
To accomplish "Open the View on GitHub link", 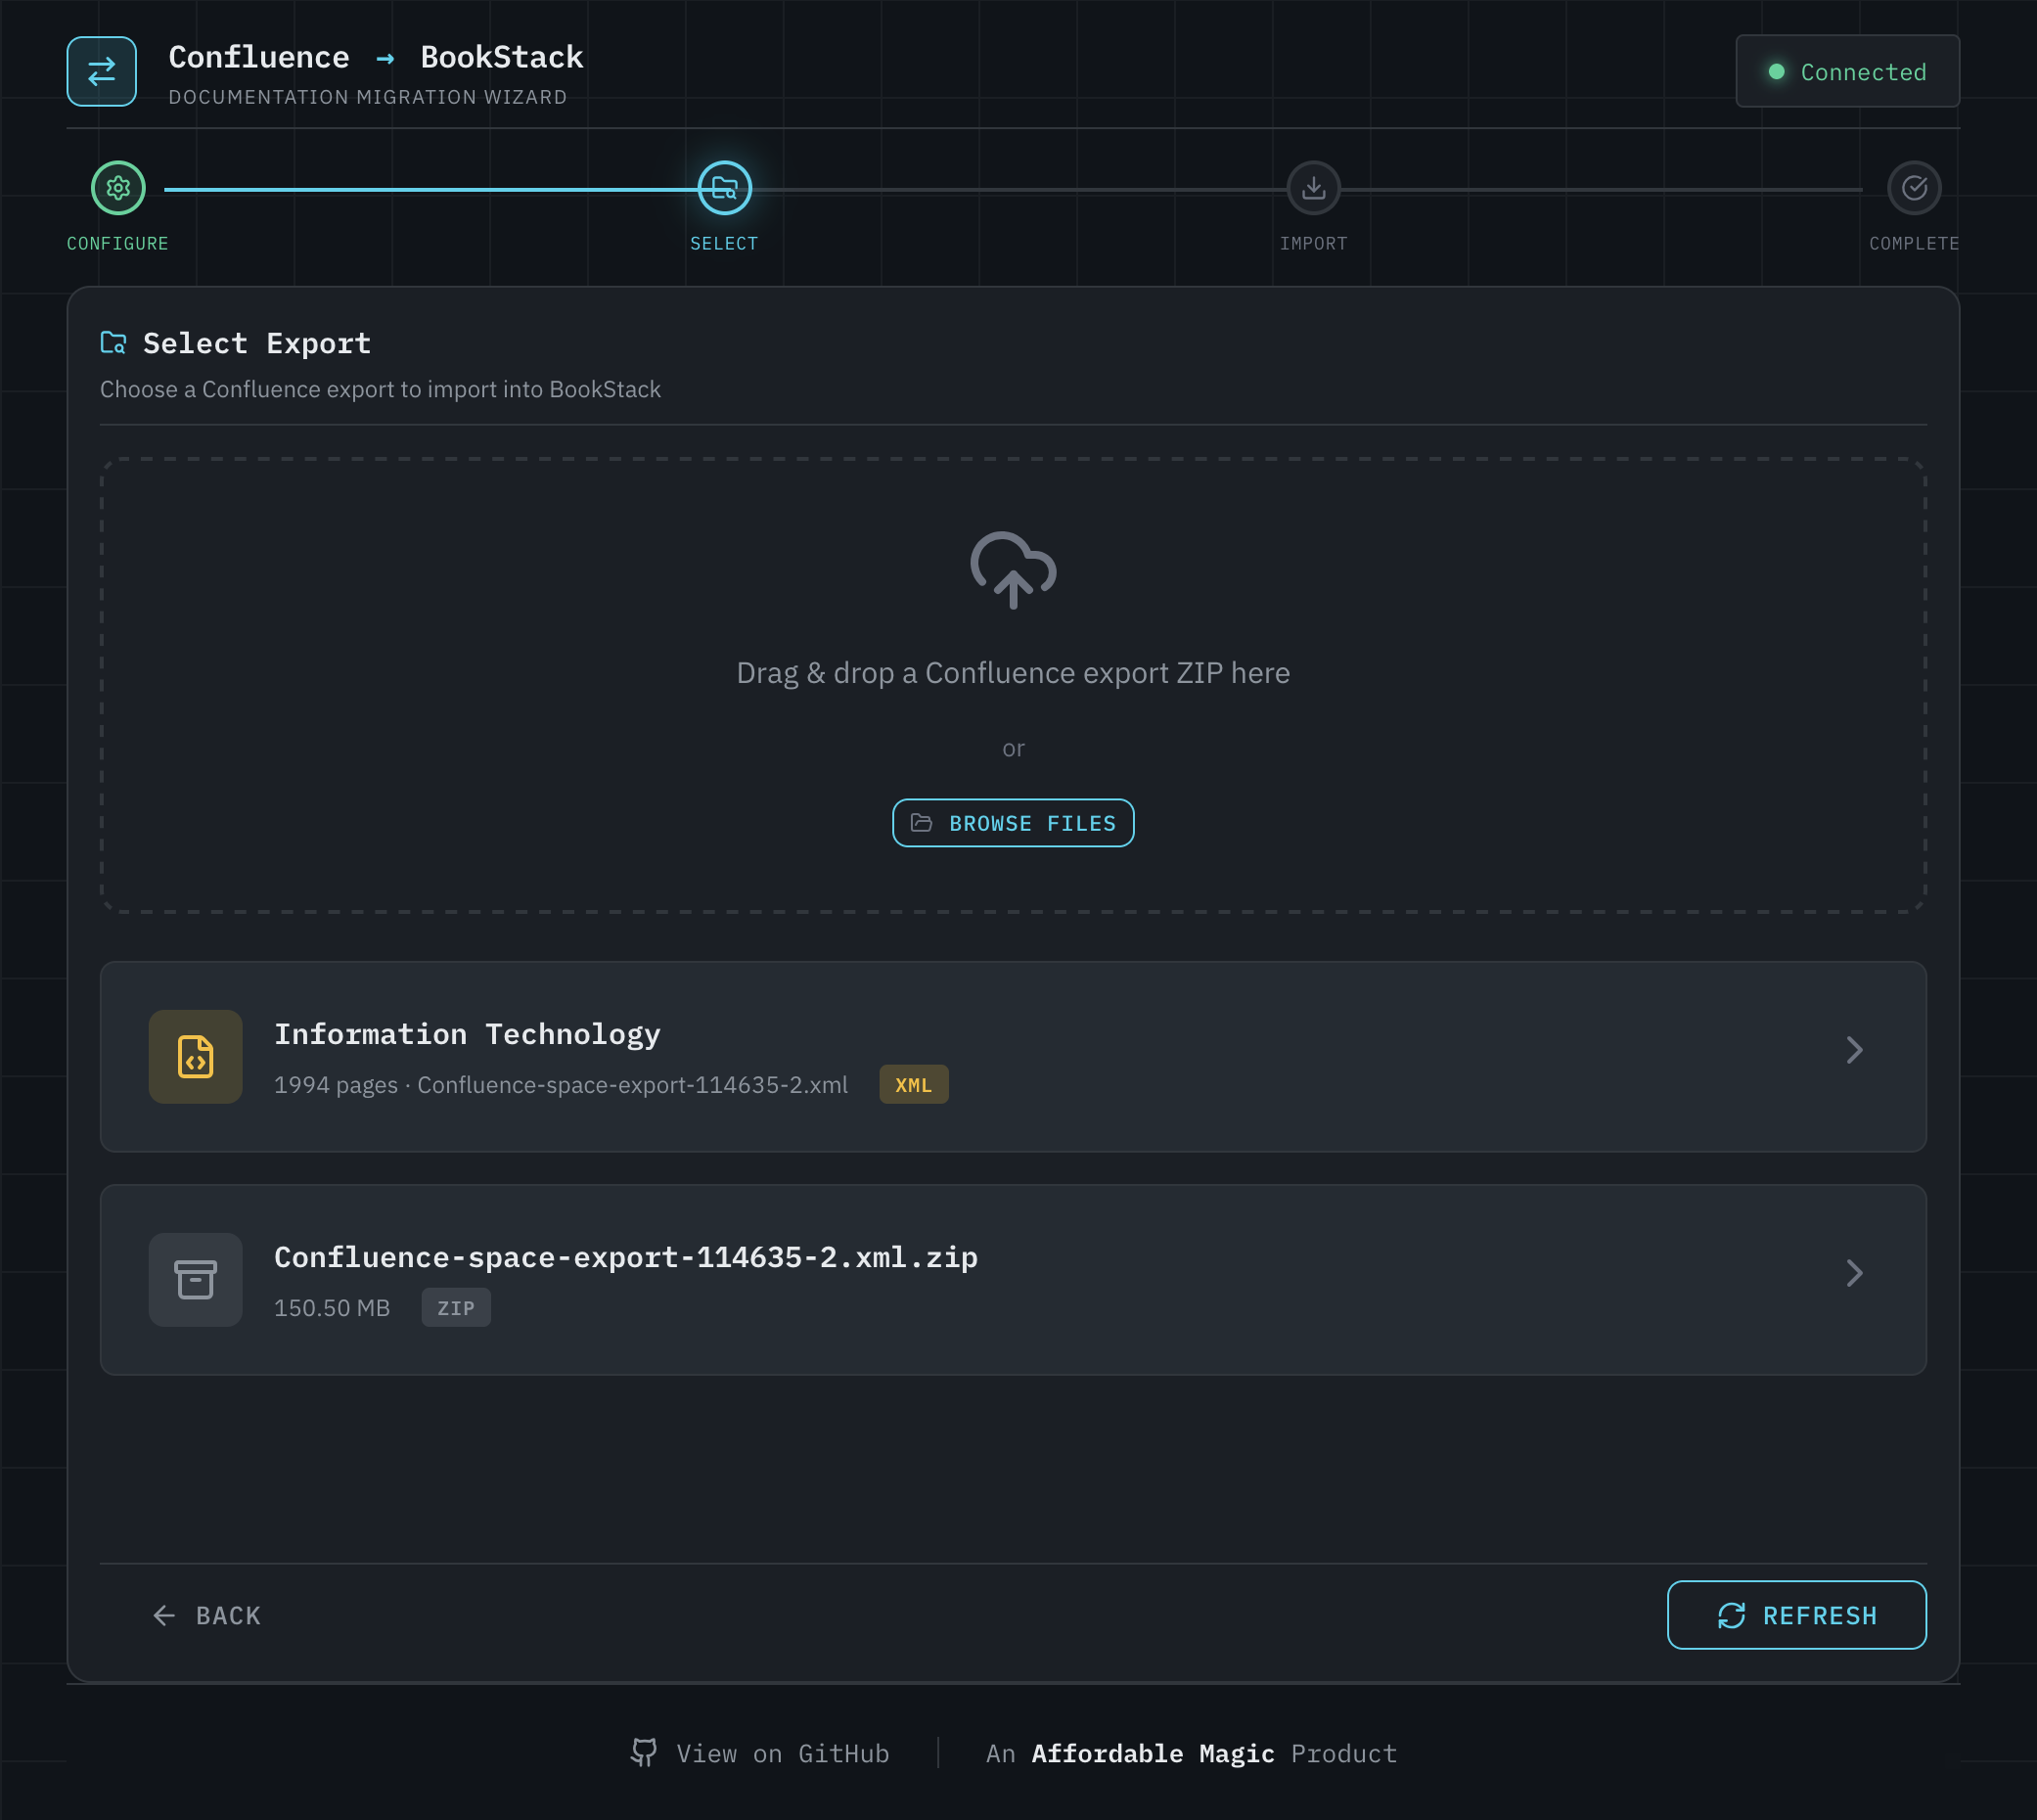I will coord(783,1752).
